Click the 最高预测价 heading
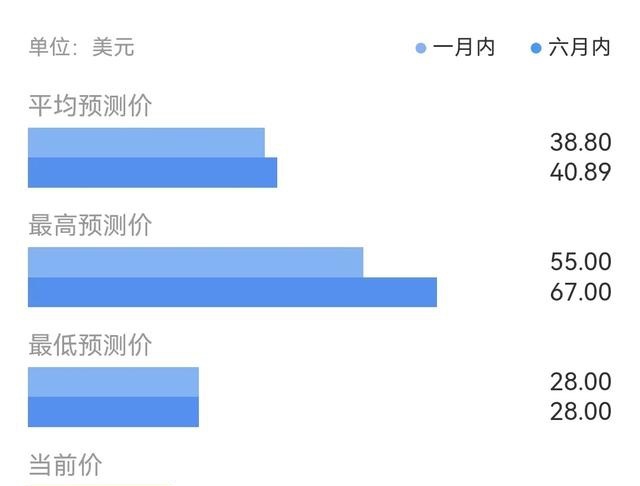The image size is (640, 486). [90, 225]
